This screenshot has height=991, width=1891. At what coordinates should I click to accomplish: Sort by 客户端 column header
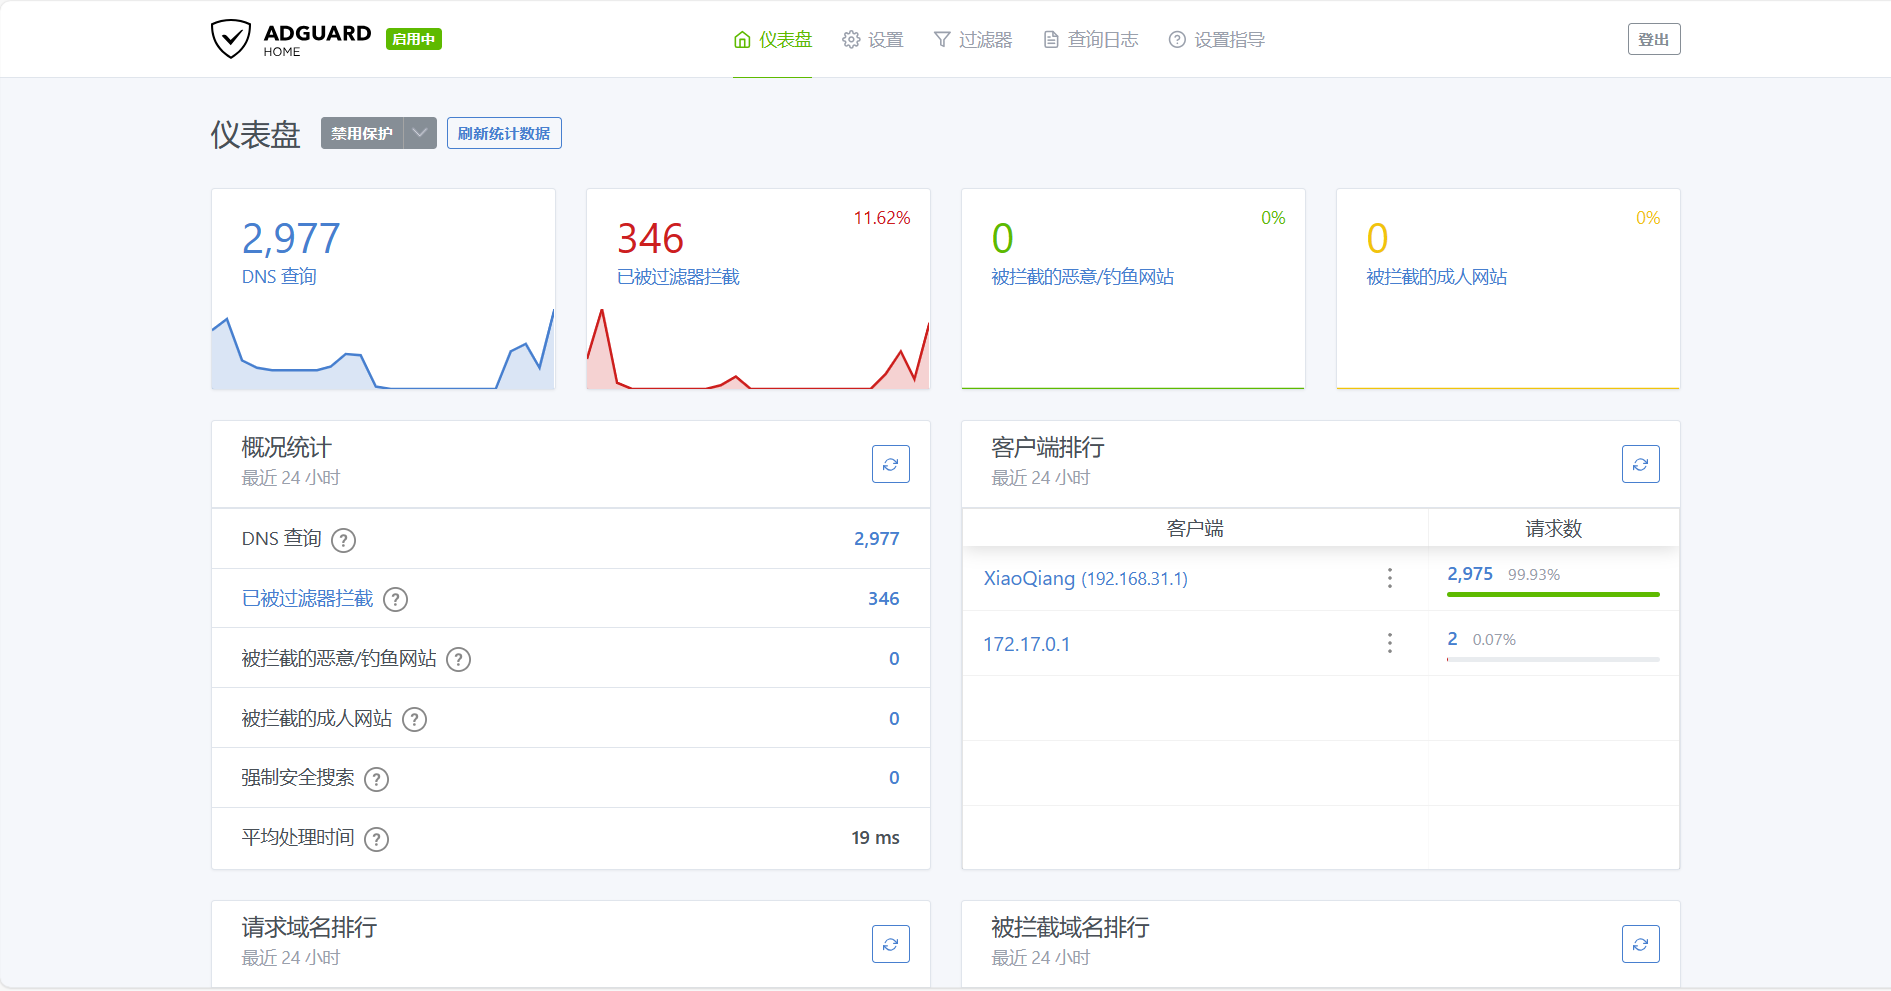click(x=1195, y=528)
